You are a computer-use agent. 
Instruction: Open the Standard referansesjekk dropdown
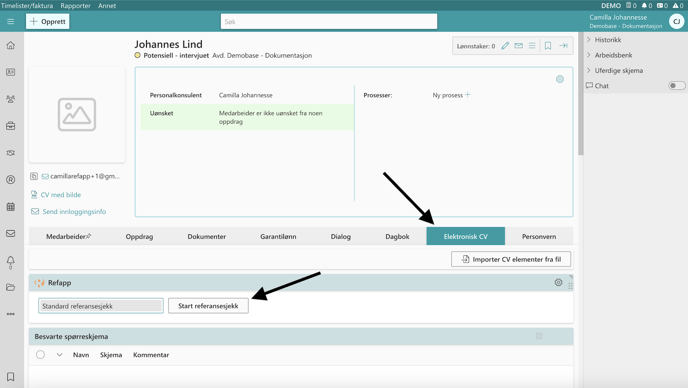point(101,306)
